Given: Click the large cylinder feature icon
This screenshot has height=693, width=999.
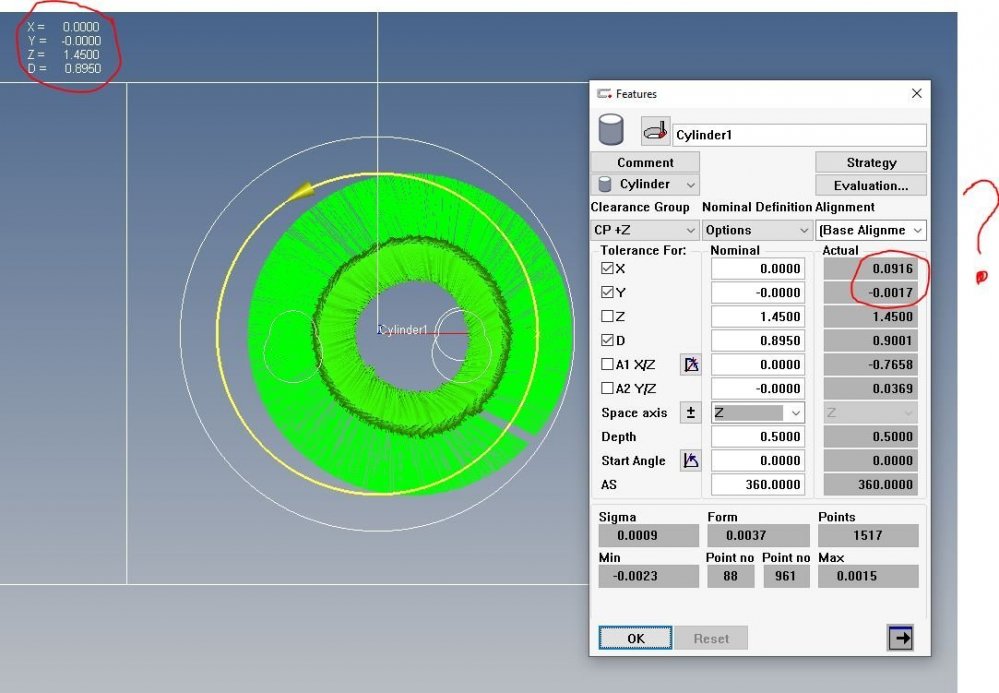Looking at the screenshot, I should click(x=610, y=130).
